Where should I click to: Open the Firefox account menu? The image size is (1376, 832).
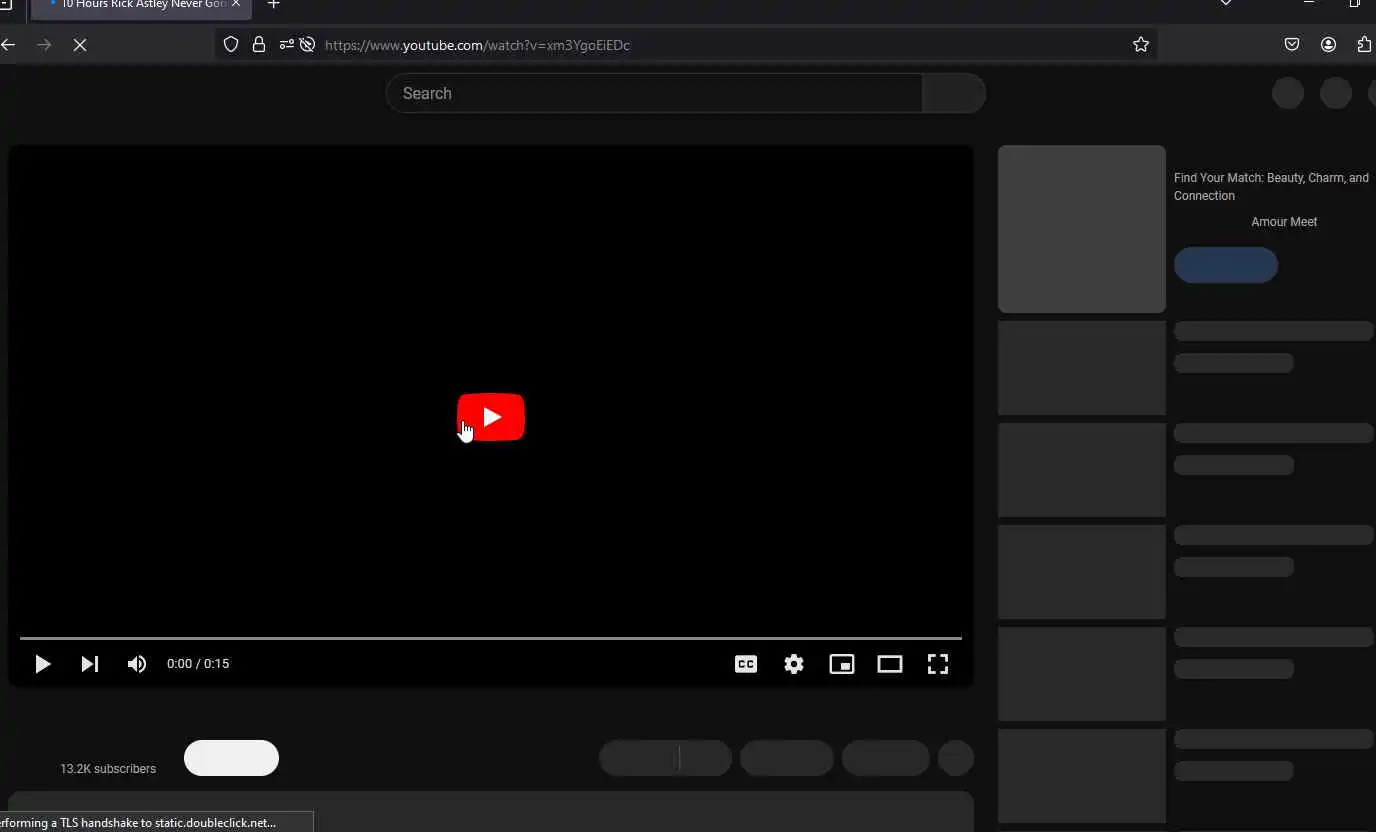(1328, 44)
